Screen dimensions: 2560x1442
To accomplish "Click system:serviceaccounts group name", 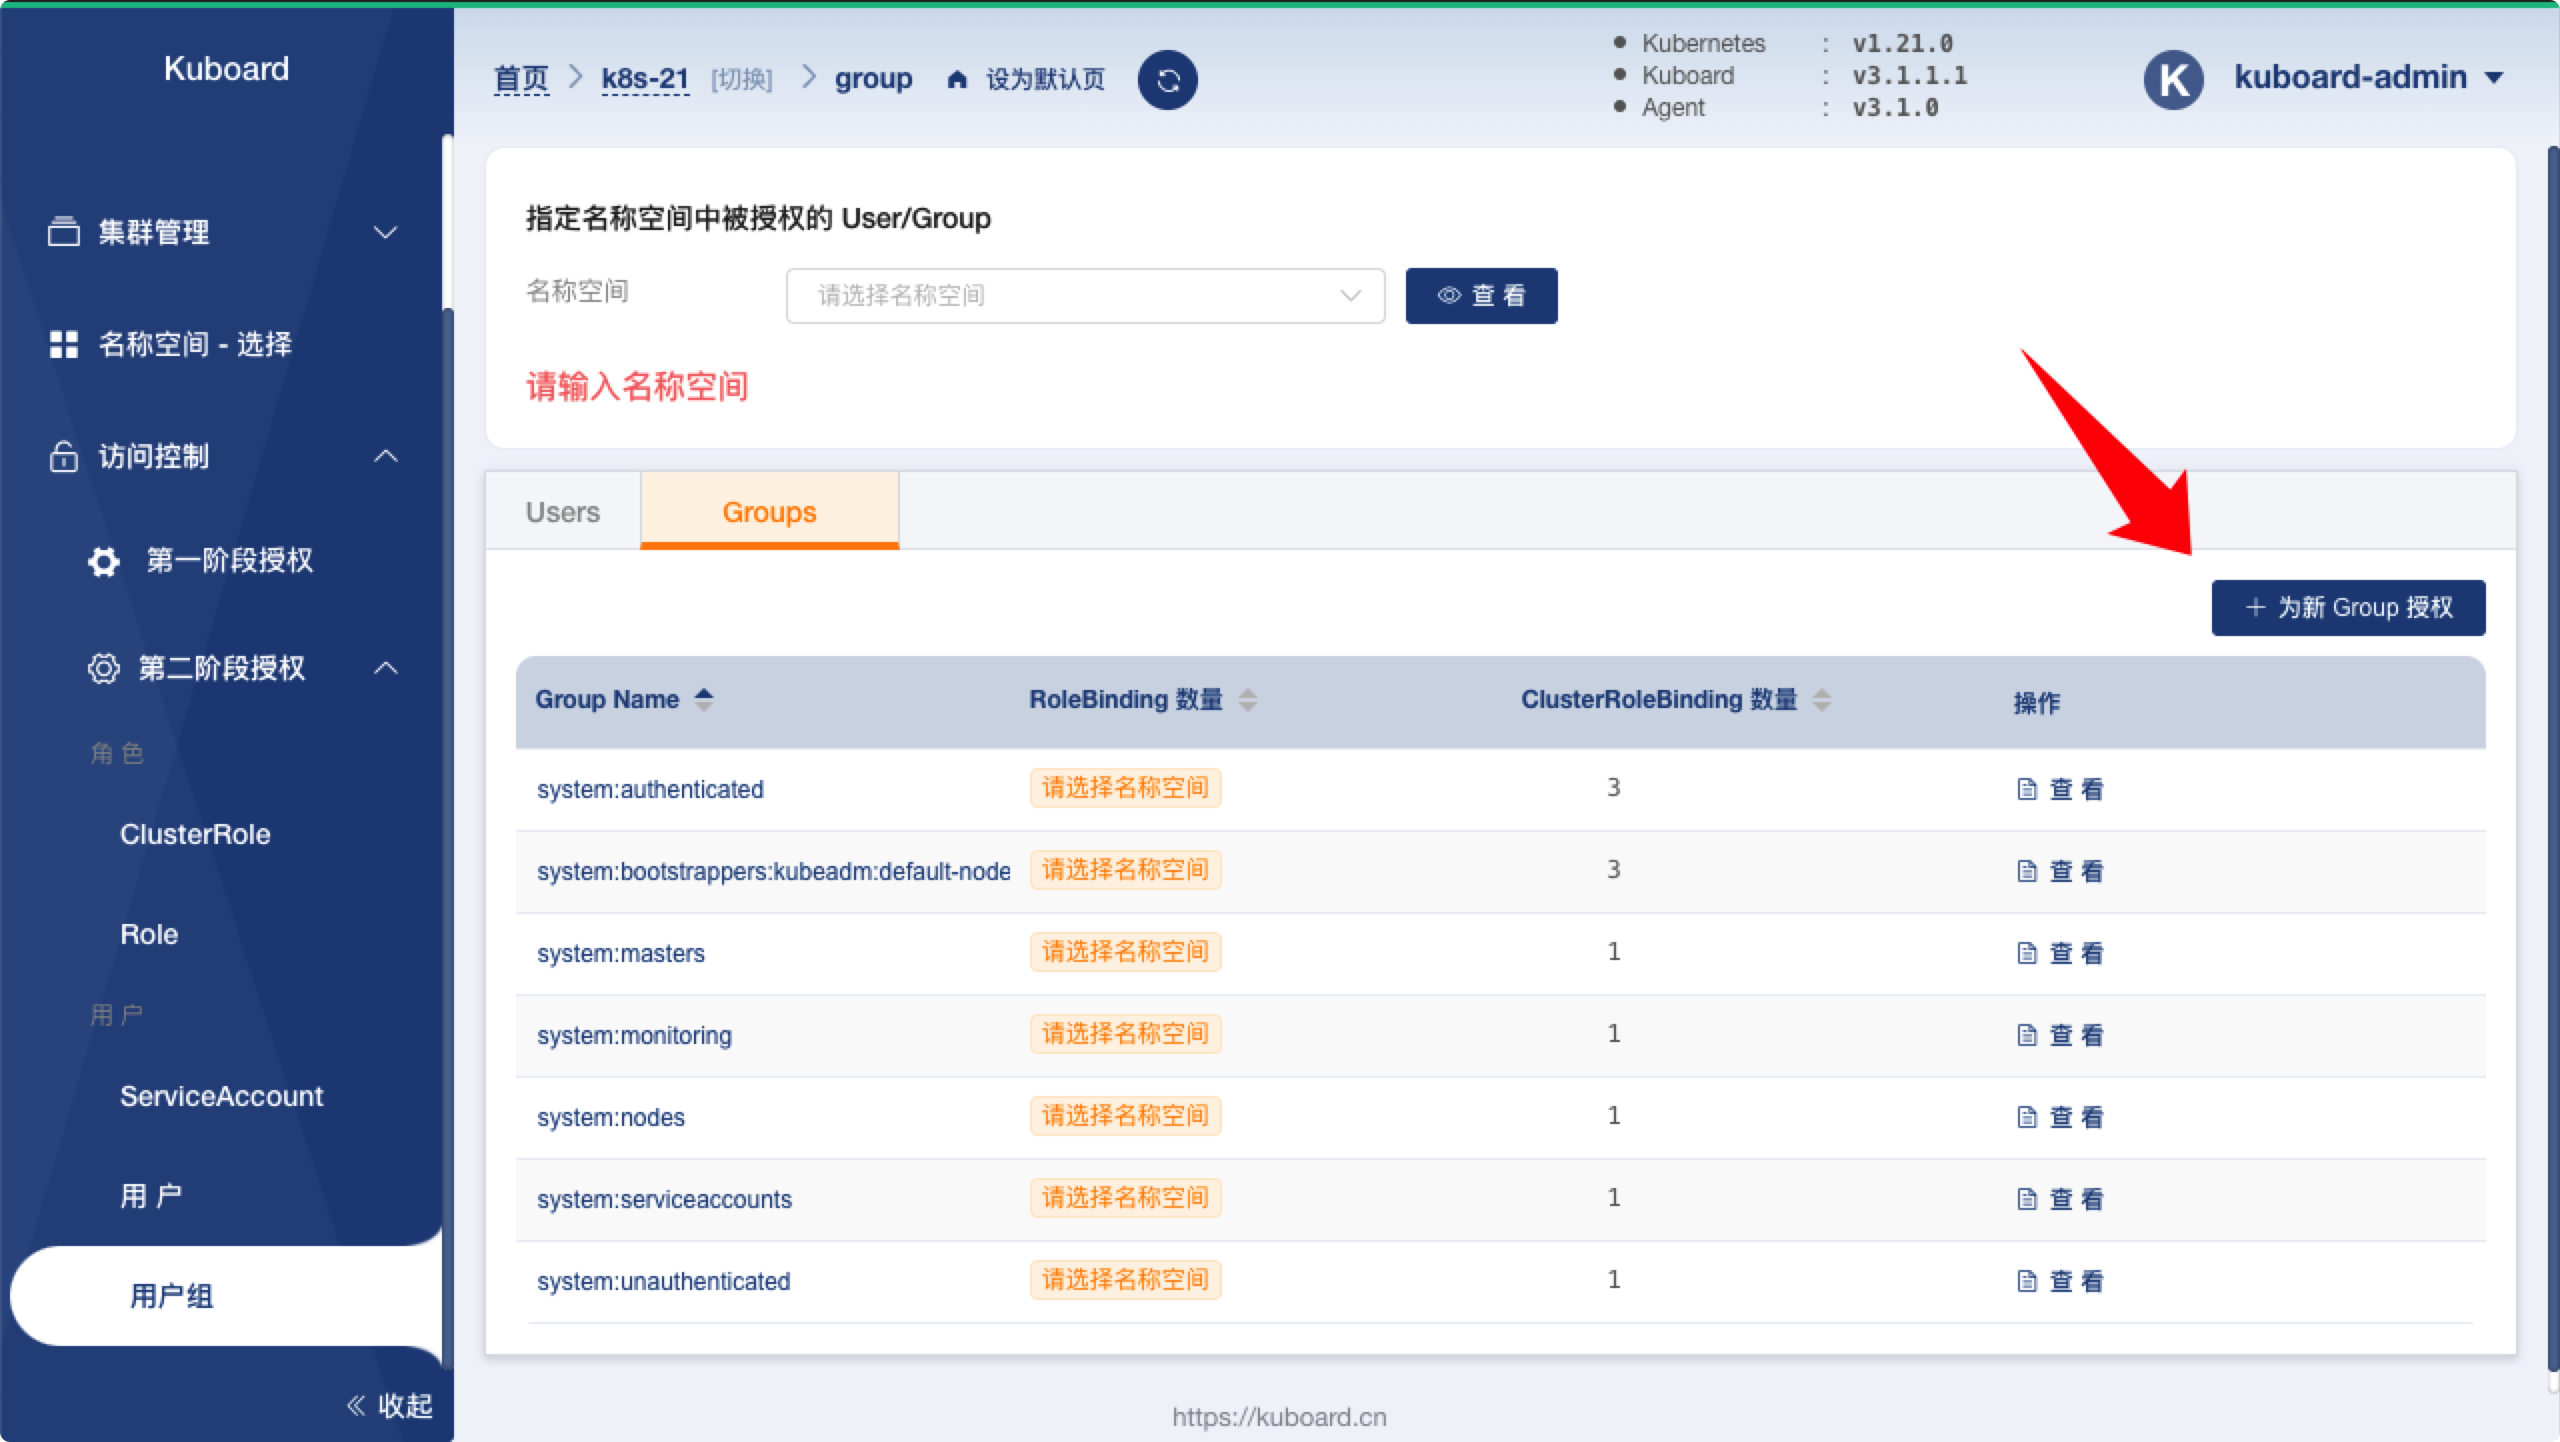I will pyautogui.click(x=664, y=1199).
